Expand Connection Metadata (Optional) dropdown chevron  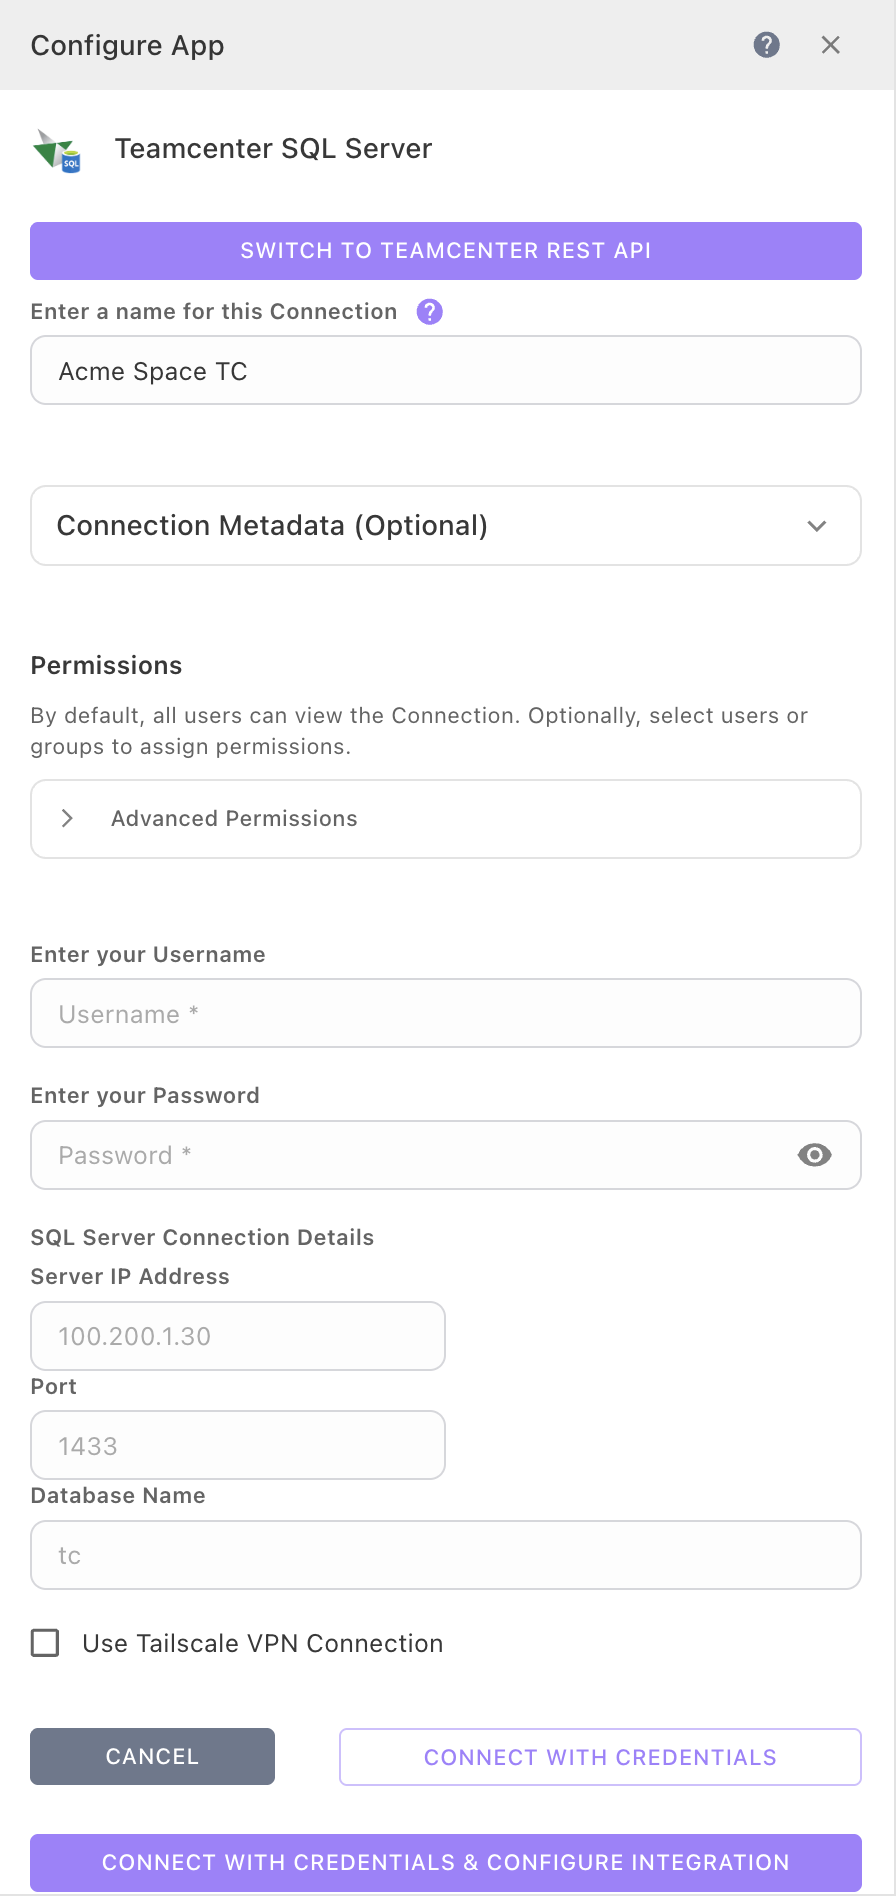click(816, 526)
